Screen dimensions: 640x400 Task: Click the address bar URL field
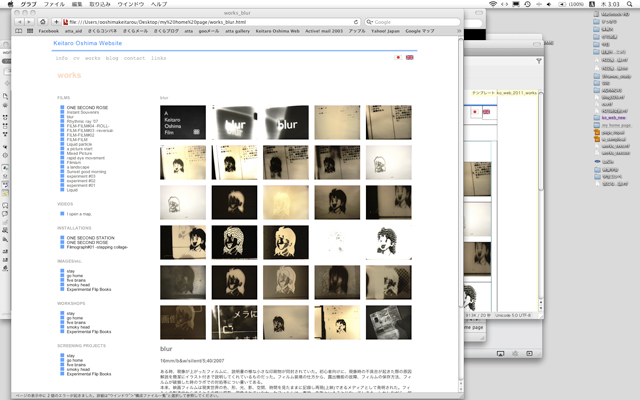click(x=211, y=22)
